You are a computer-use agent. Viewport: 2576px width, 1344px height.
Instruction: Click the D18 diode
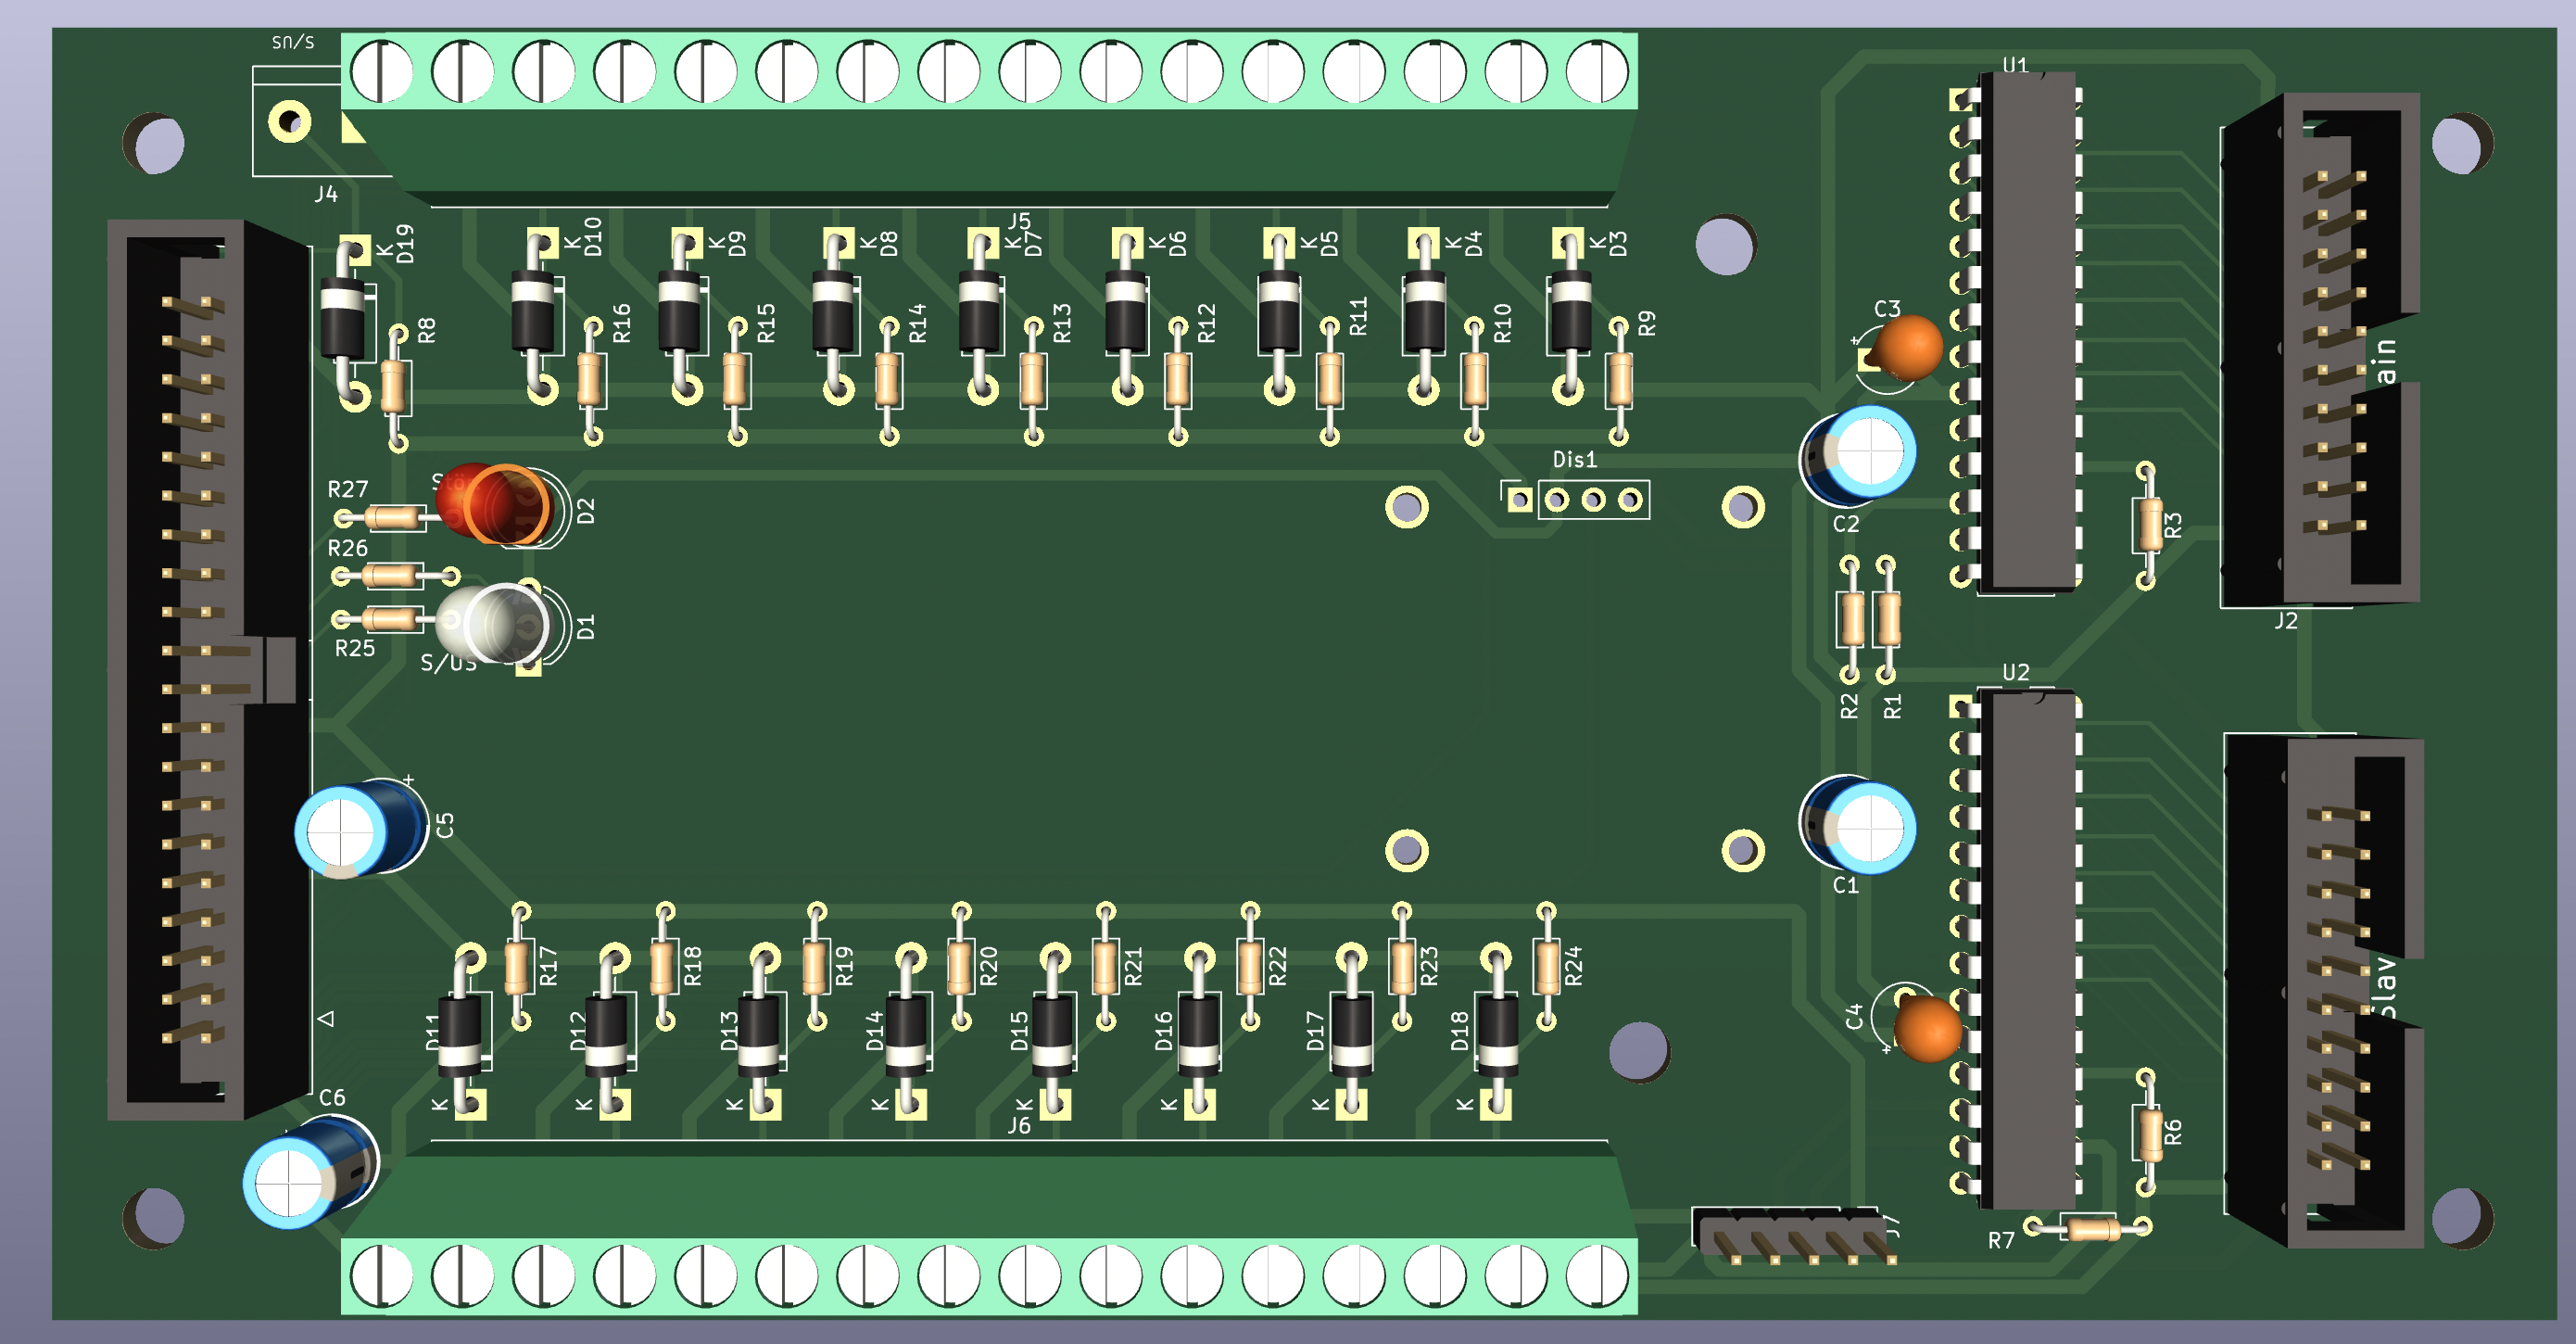tap(1497, 1035)
